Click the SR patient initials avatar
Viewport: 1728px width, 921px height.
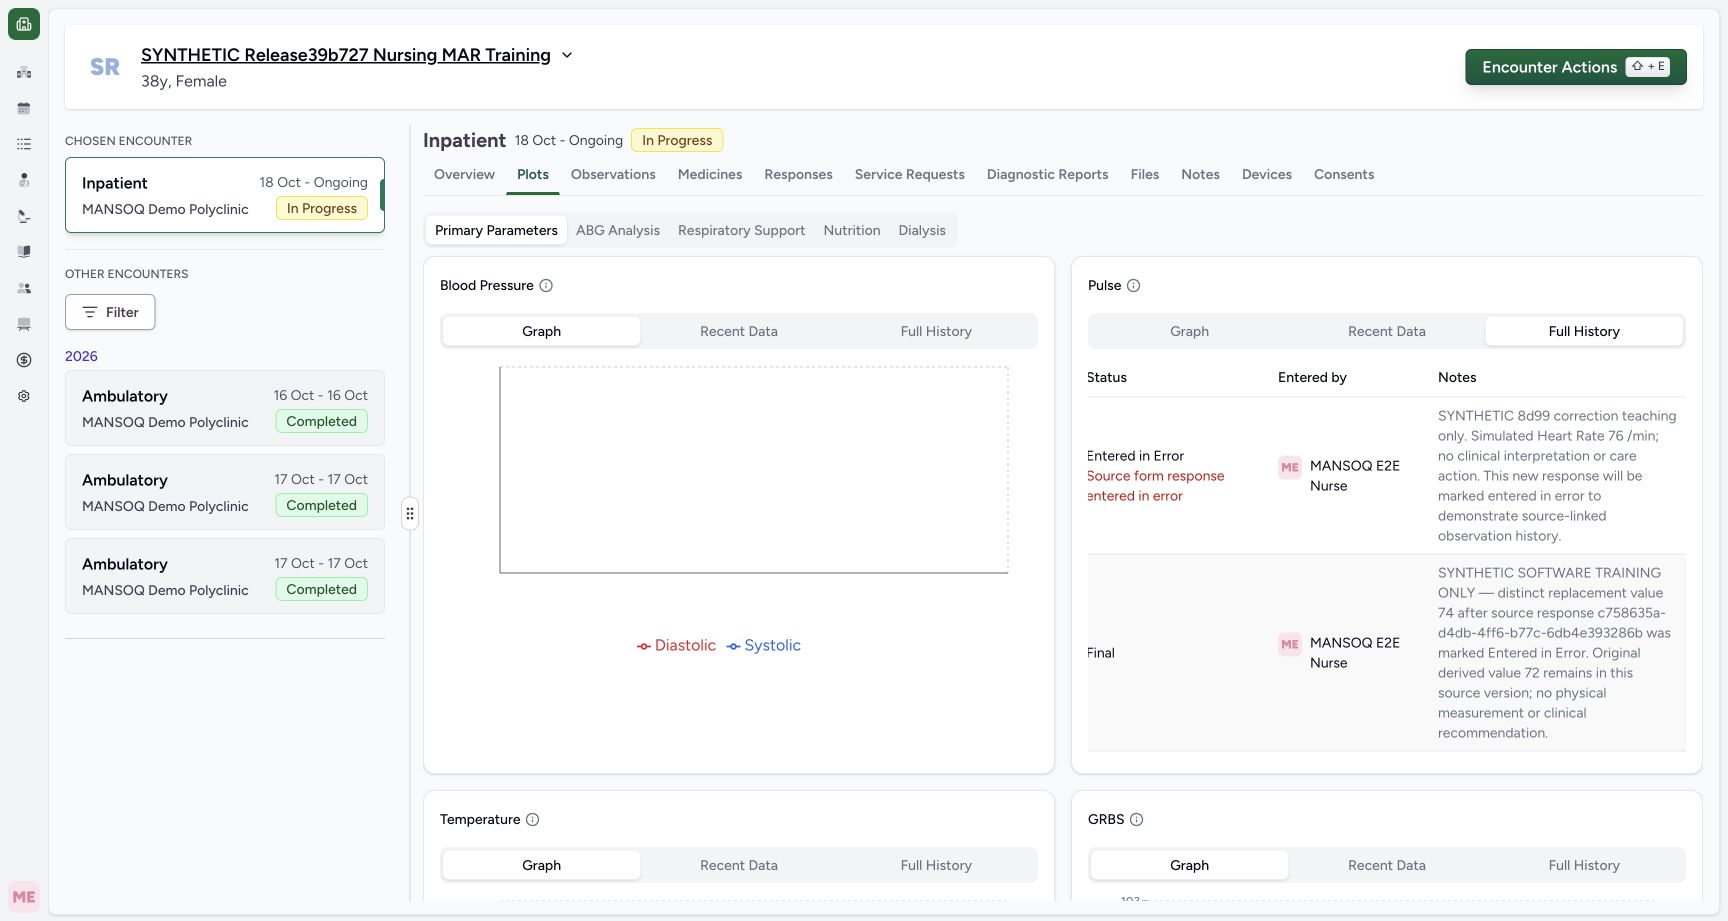(x=105, y=67)
